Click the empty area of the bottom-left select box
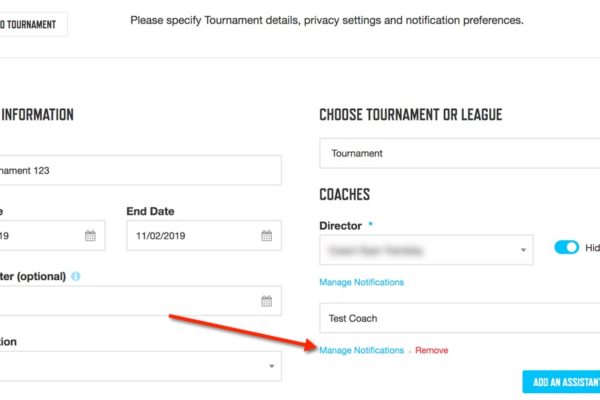The image size is (600, 400). tap(132, 366)
